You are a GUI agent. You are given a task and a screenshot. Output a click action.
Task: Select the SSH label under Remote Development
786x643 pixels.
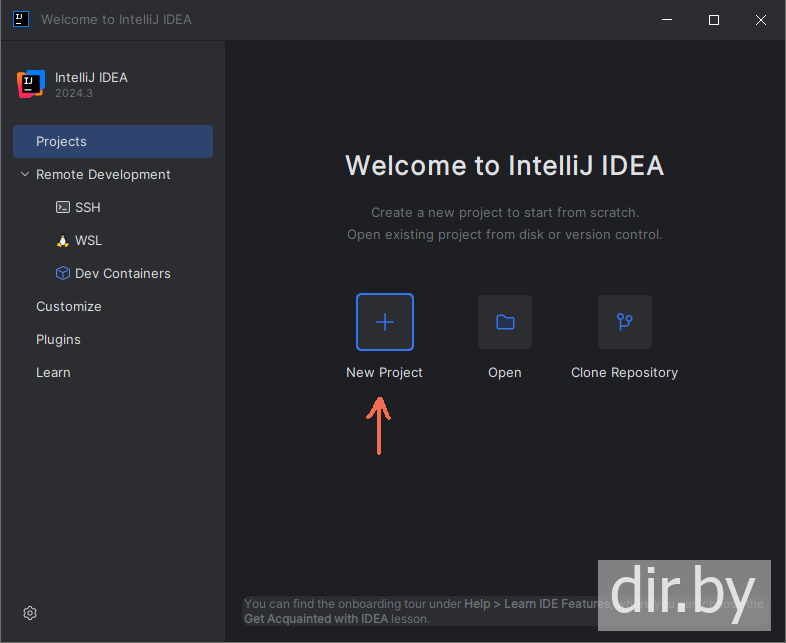[88, 208]
